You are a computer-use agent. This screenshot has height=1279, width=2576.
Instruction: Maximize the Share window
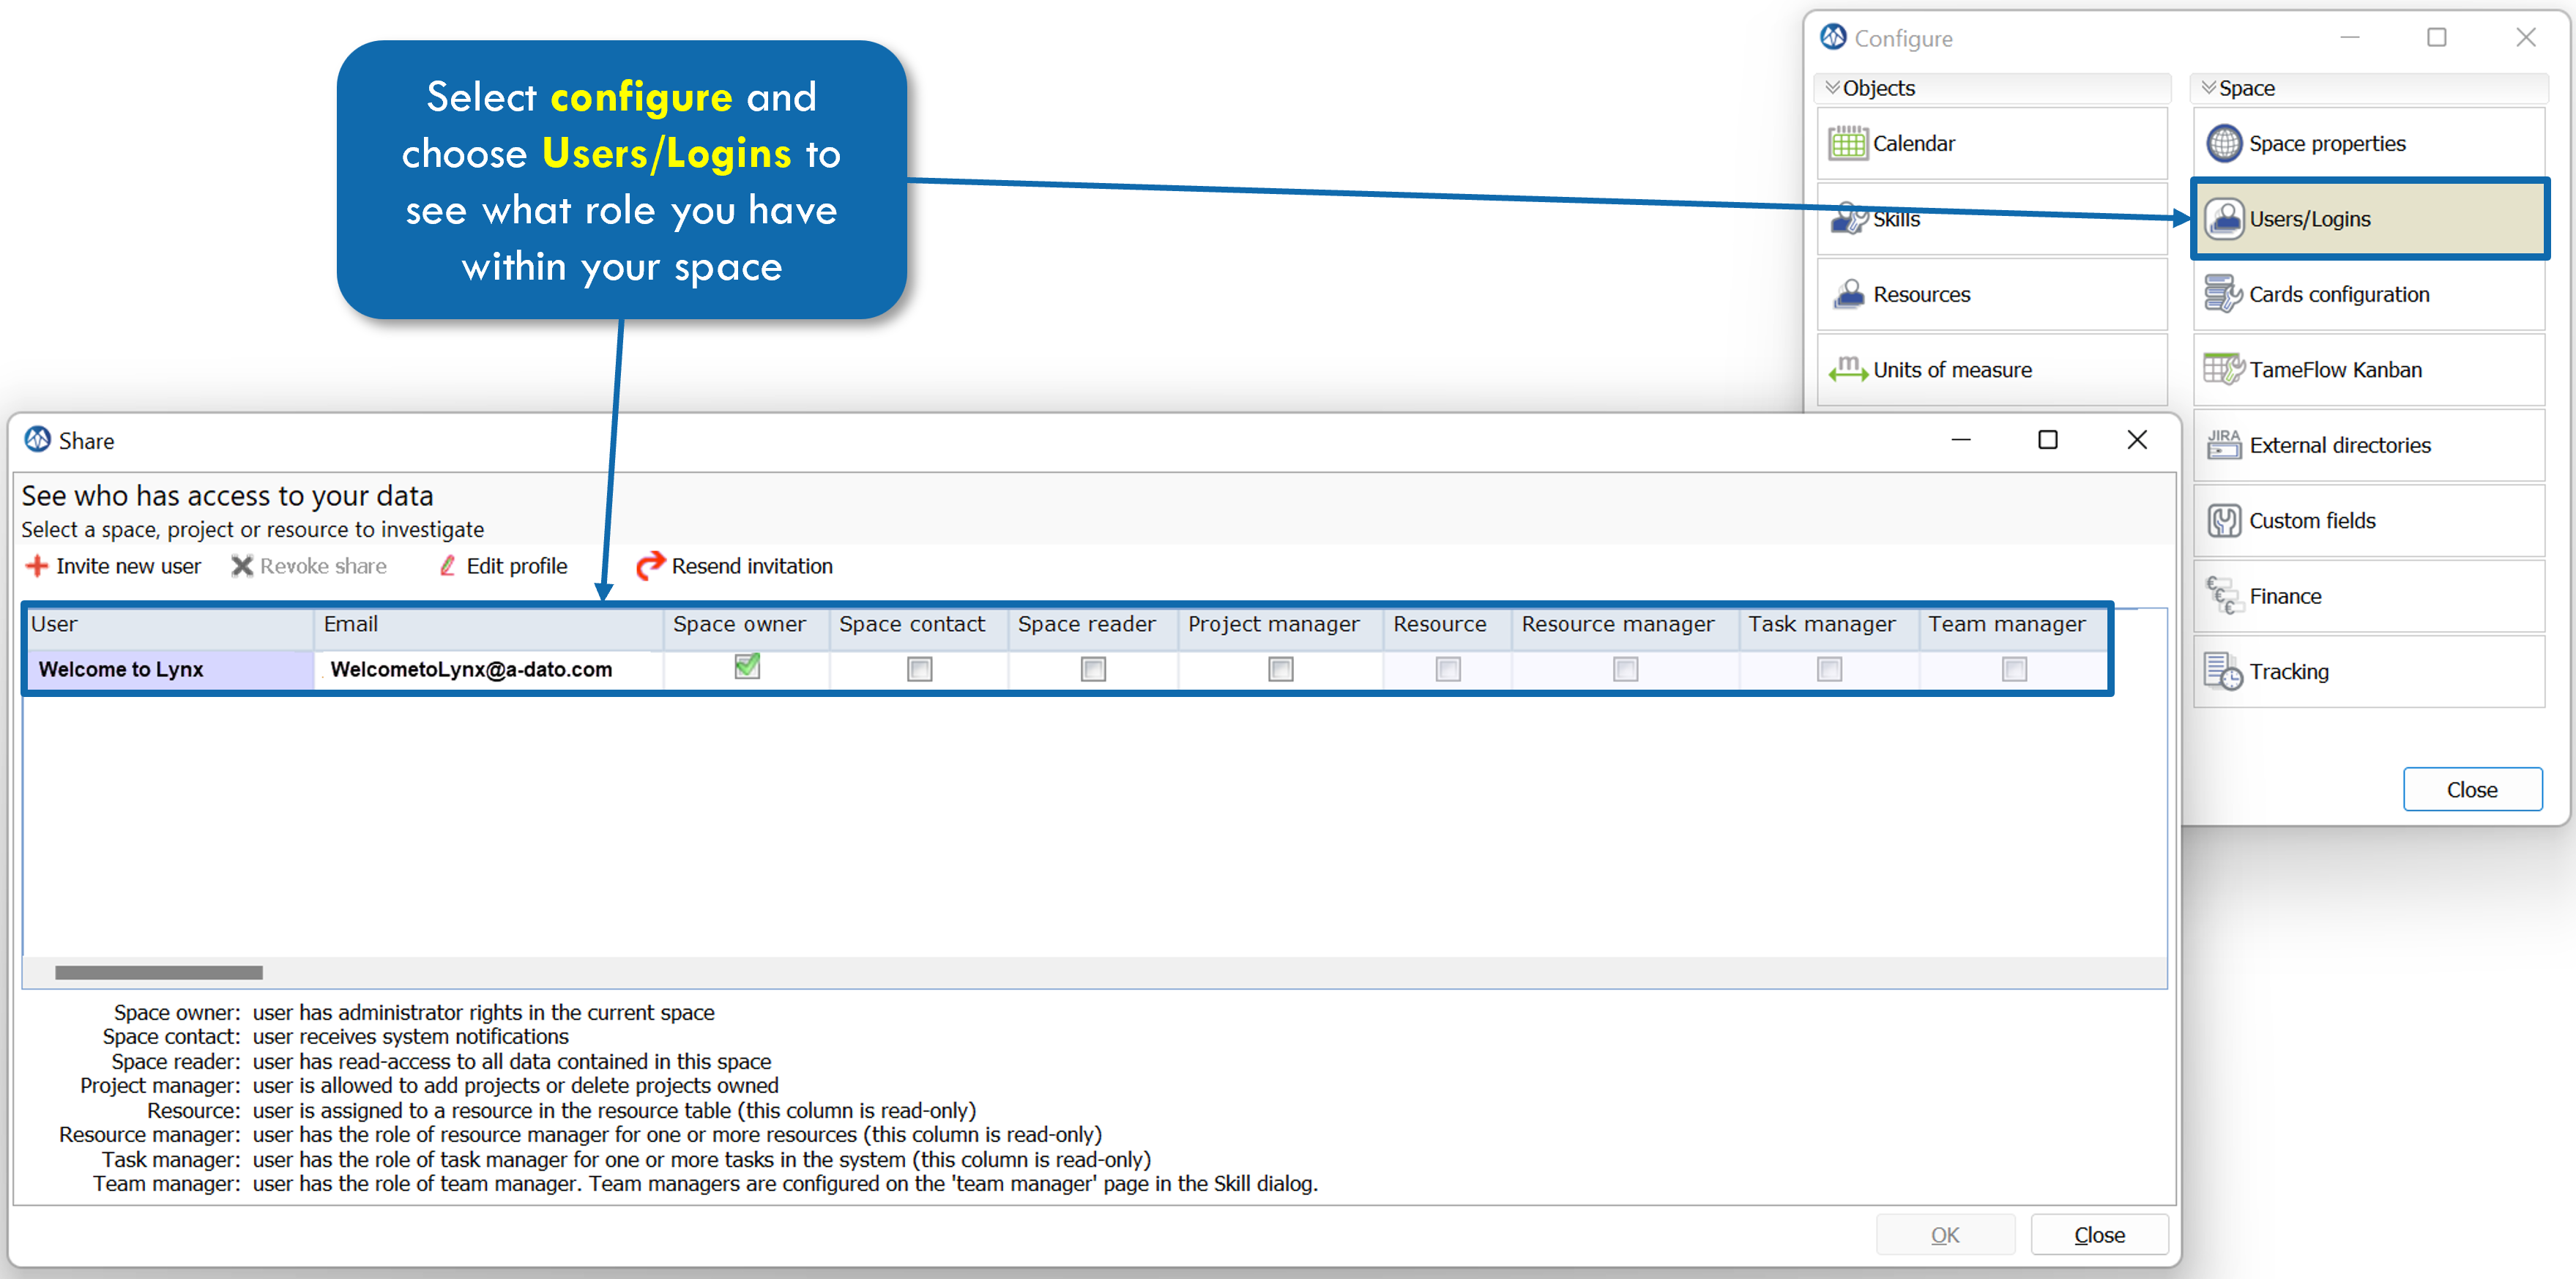click(x=2047, y=440)
